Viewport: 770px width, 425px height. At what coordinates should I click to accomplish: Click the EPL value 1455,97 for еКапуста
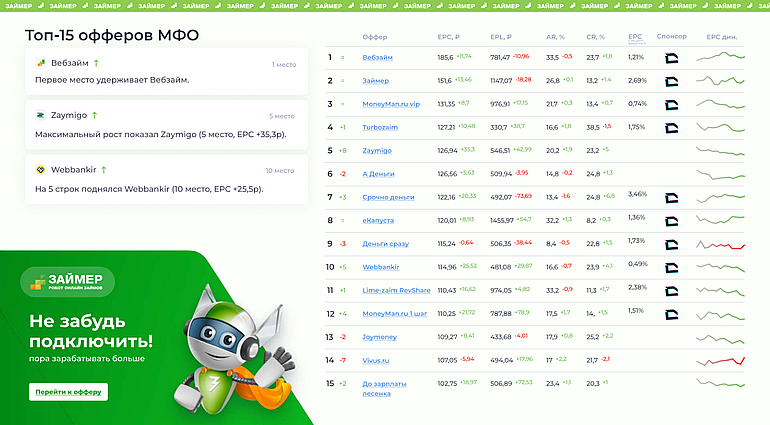click(501, 221)
